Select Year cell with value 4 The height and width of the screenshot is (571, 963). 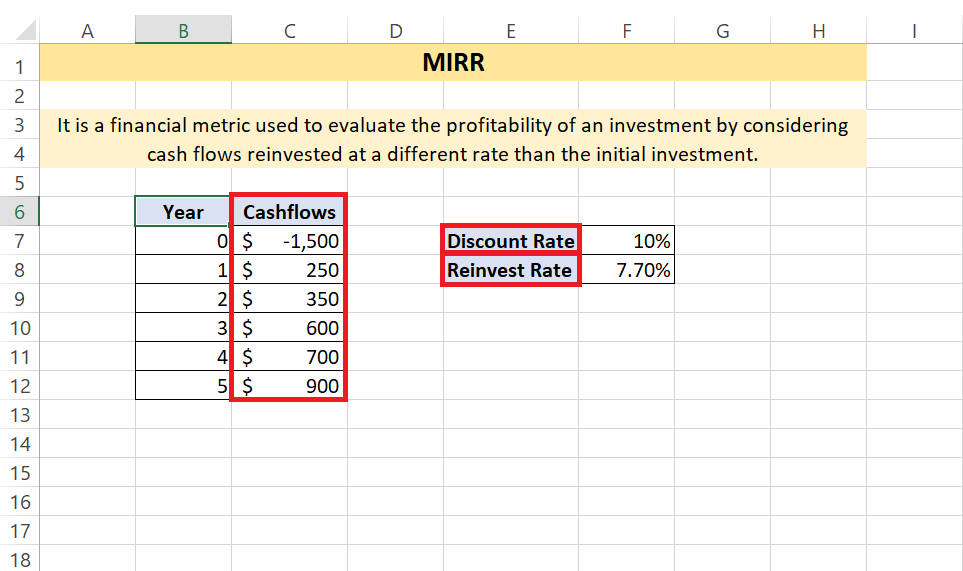(184, 356)
